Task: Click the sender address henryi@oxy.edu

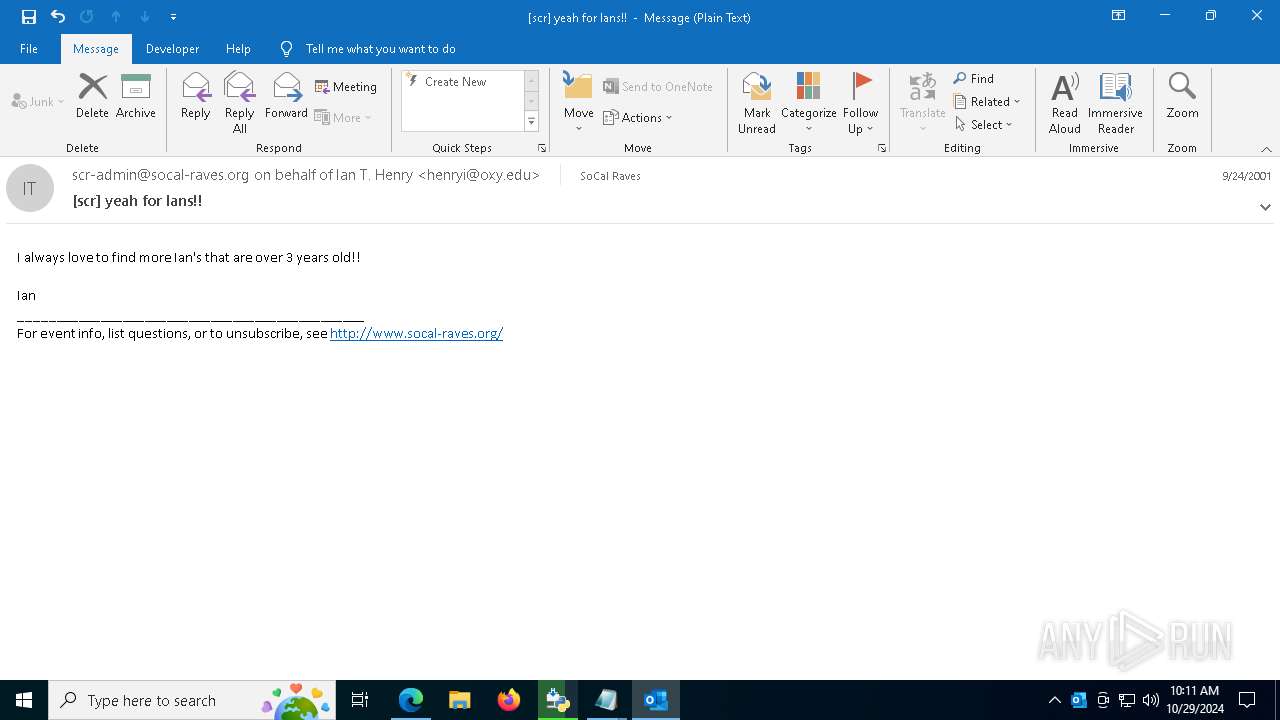Action: 478,175
